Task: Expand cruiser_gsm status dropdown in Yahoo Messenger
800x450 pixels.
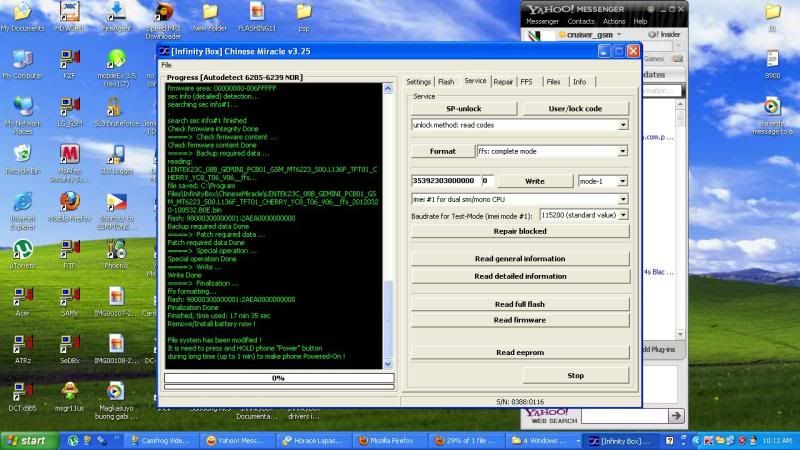Action: coord(619,35)
